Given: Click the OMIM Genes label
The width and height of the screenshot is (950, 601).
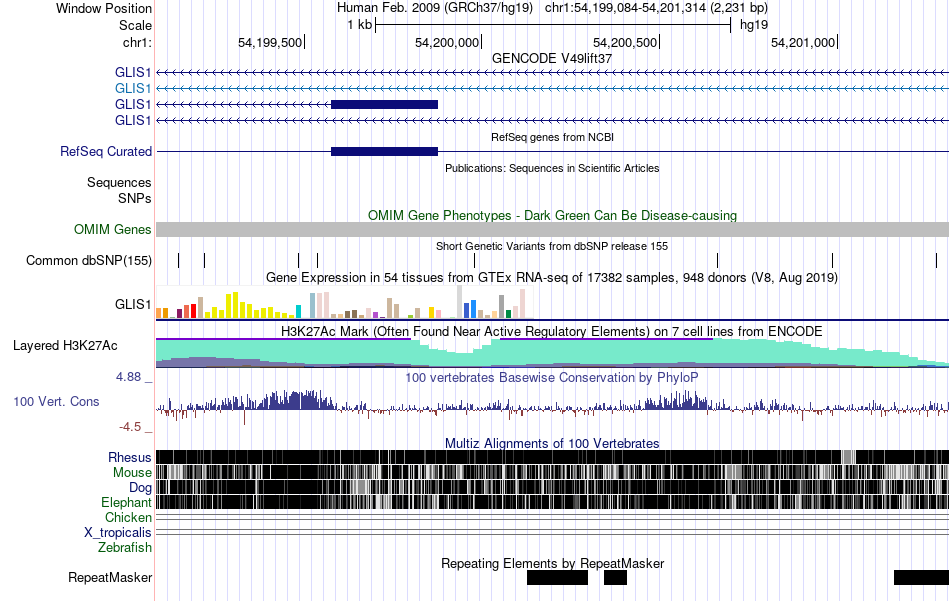Looking at the screenshot, I should [x=113, y=230].
